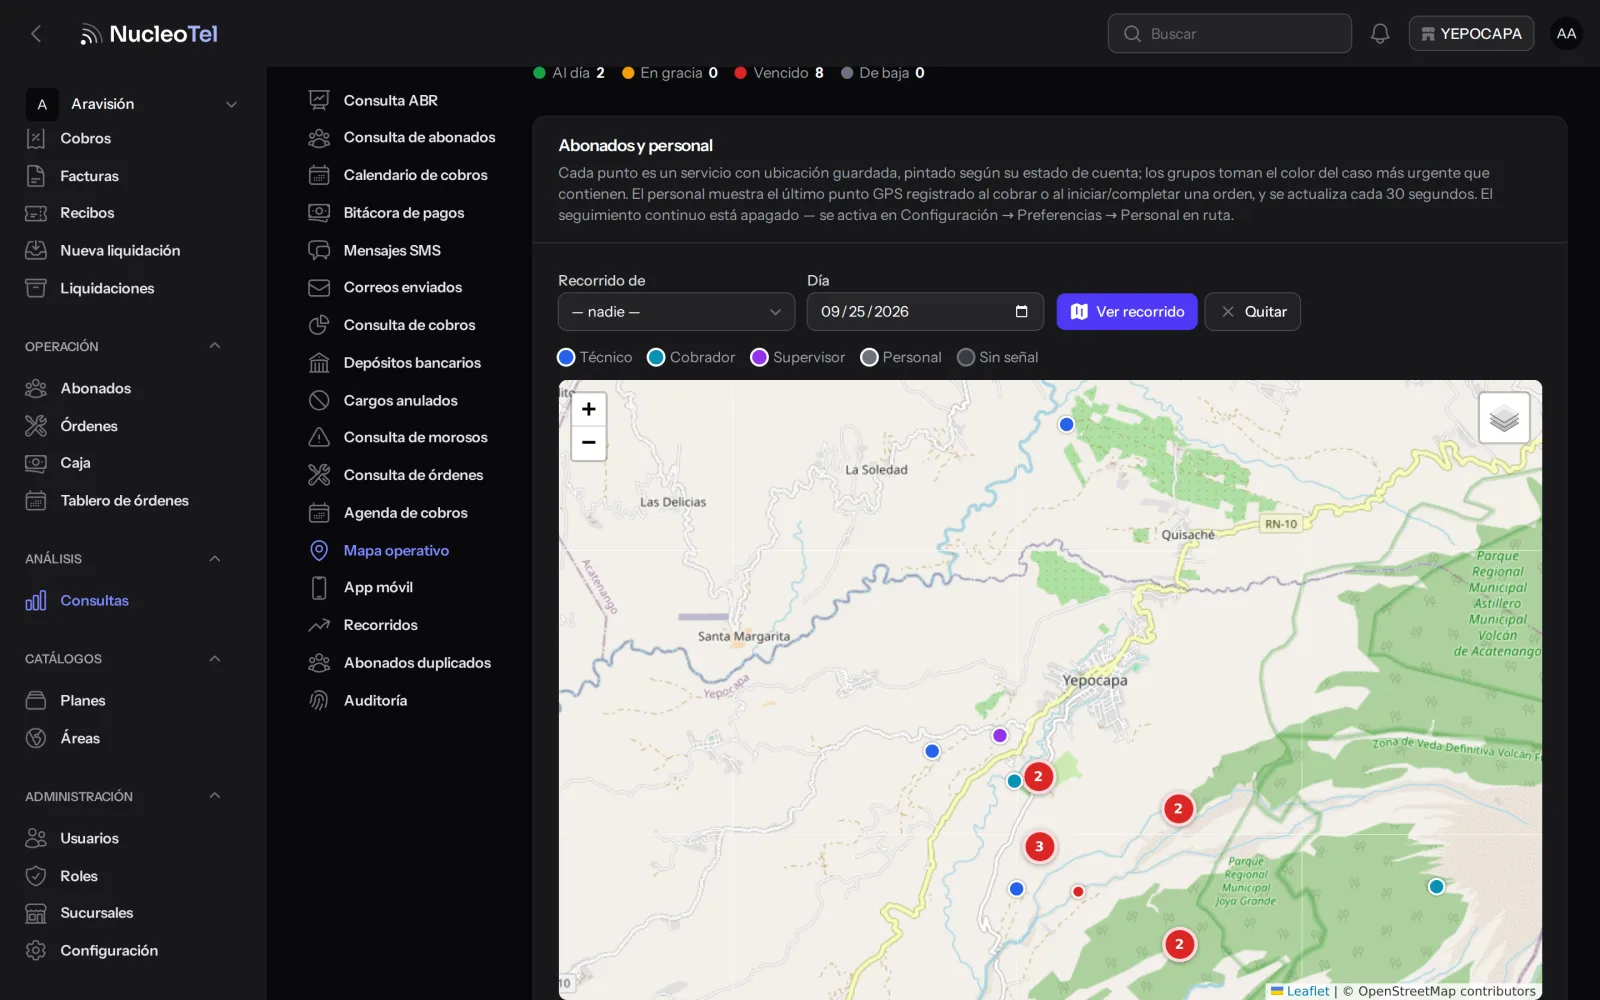This screenshot has height=1000, width=1600.
Task: Toggle the Sin señal legend filter
Action: pyautogui.click(x=998, y=357)
